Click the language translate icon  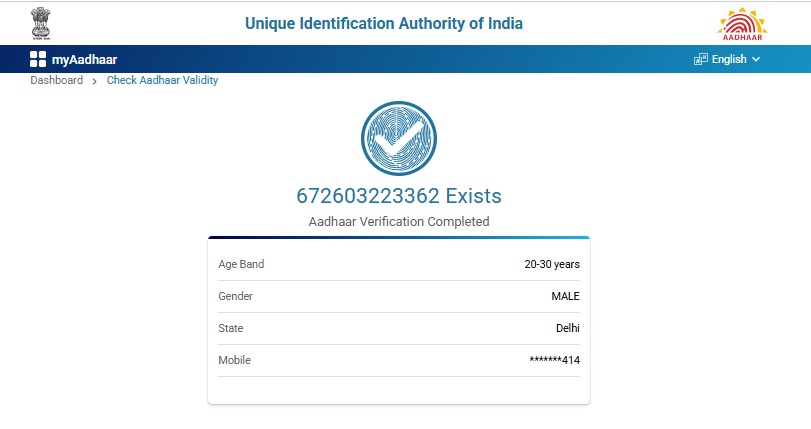coord(700,59)
